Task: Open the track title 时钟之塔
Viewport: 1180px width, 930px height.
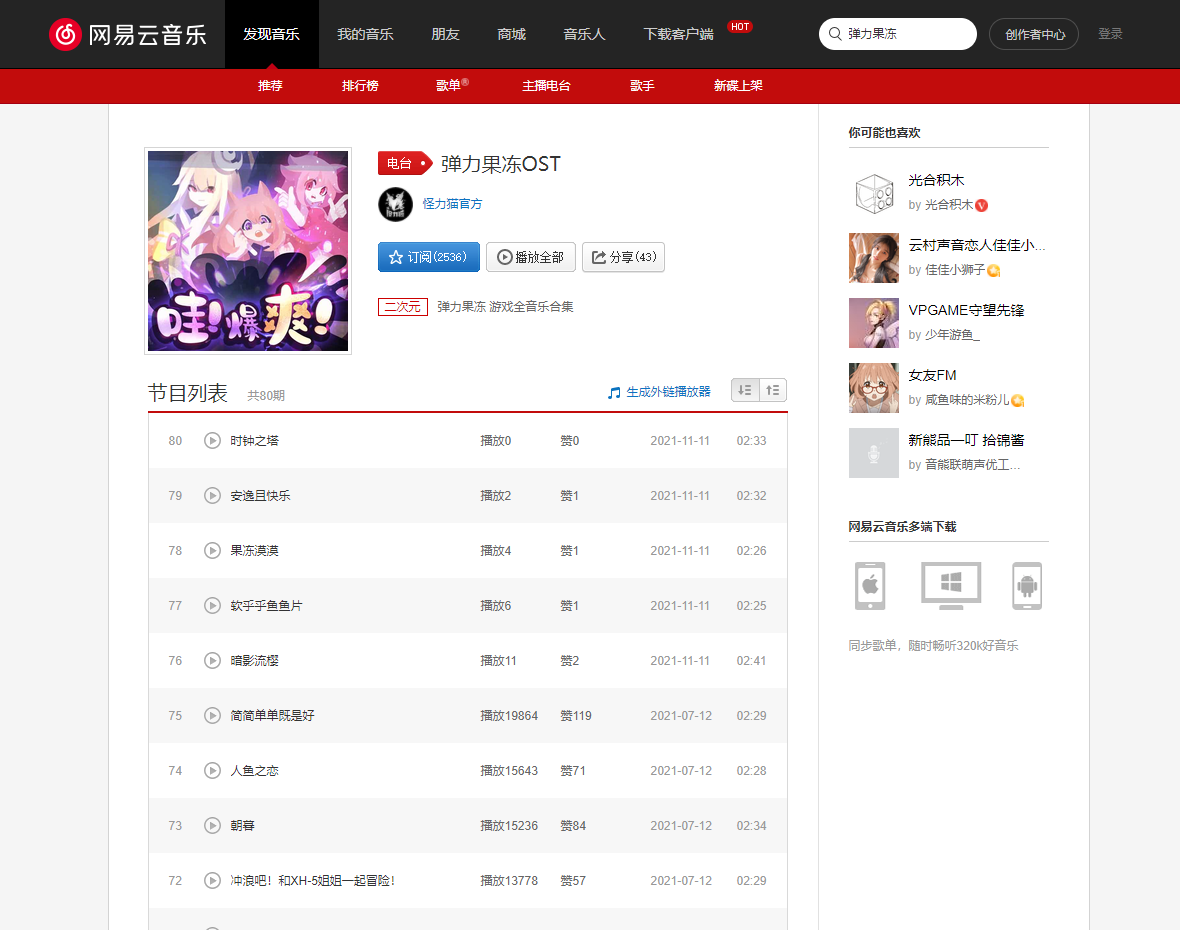Action: 254,440
